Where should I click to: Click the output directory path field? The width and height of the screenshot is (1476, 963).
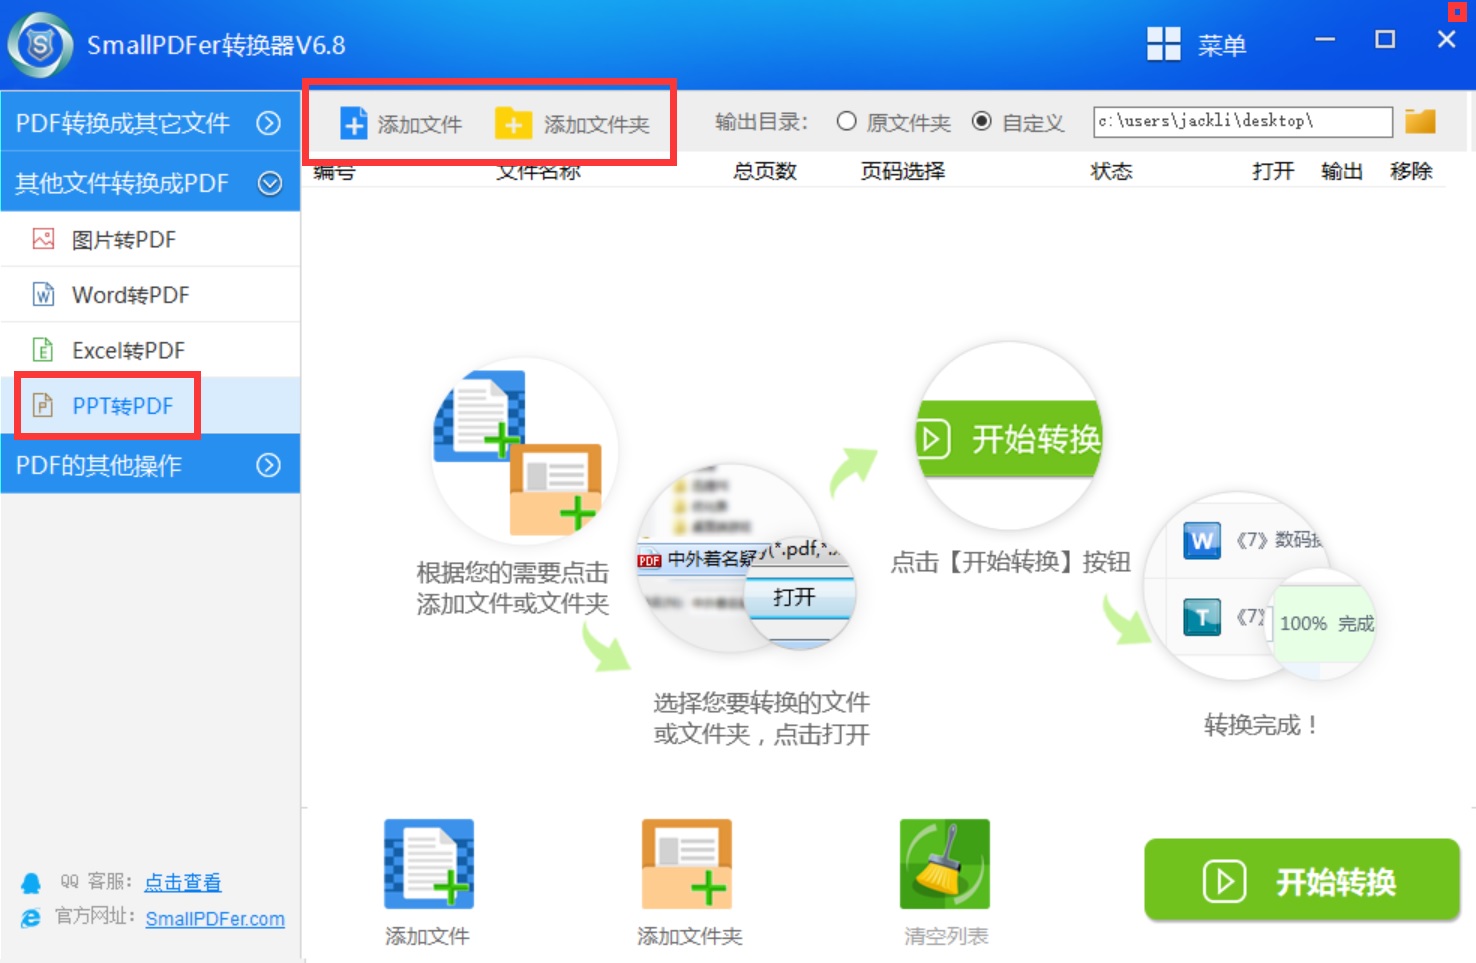tap(1243, 121)
